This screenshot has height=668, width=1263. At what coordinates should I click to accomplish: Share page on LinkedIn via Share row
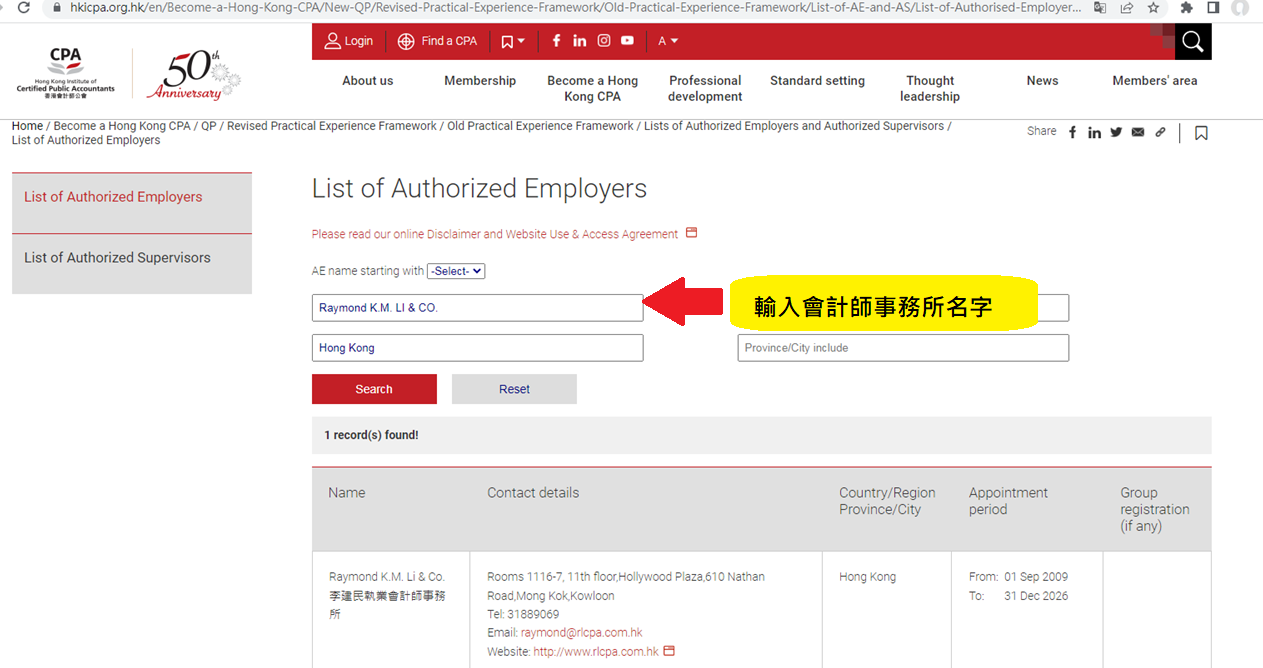coord(1095,132)
